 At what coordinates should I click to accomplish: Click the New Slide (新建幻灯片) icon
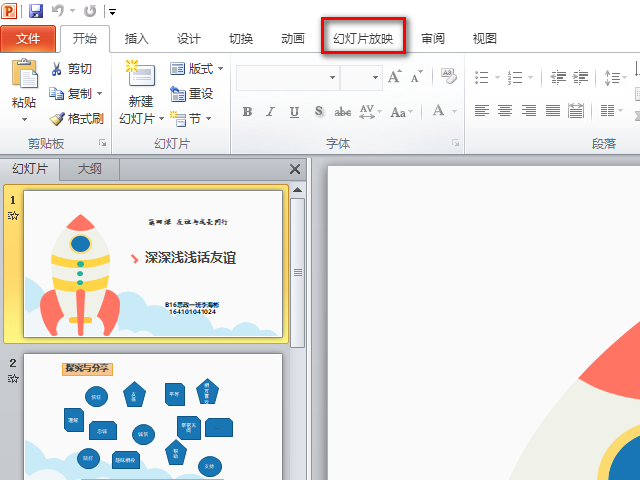140,73
